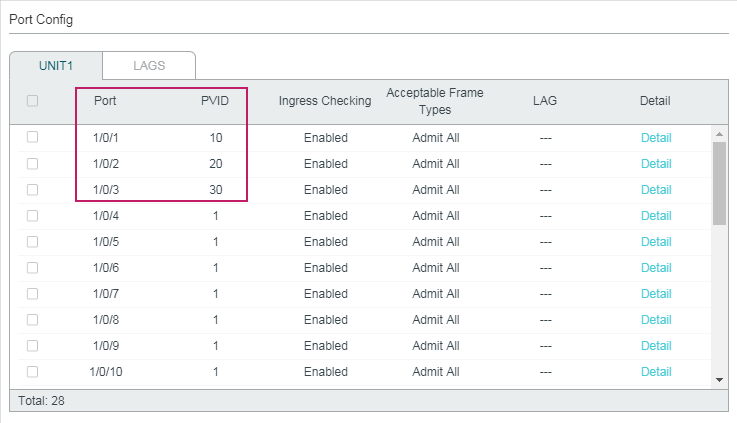Click the scroll up arrow of the table

coord(719,134)
